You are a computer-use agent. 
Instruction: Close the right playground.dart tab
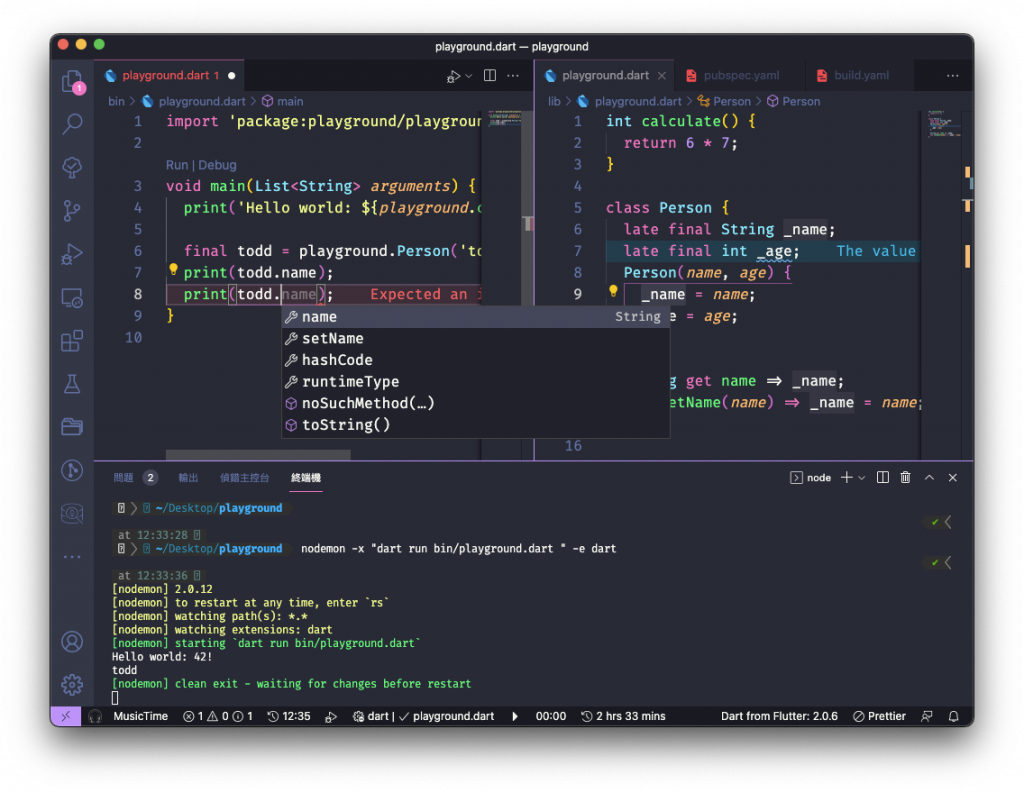pos(662,76)
